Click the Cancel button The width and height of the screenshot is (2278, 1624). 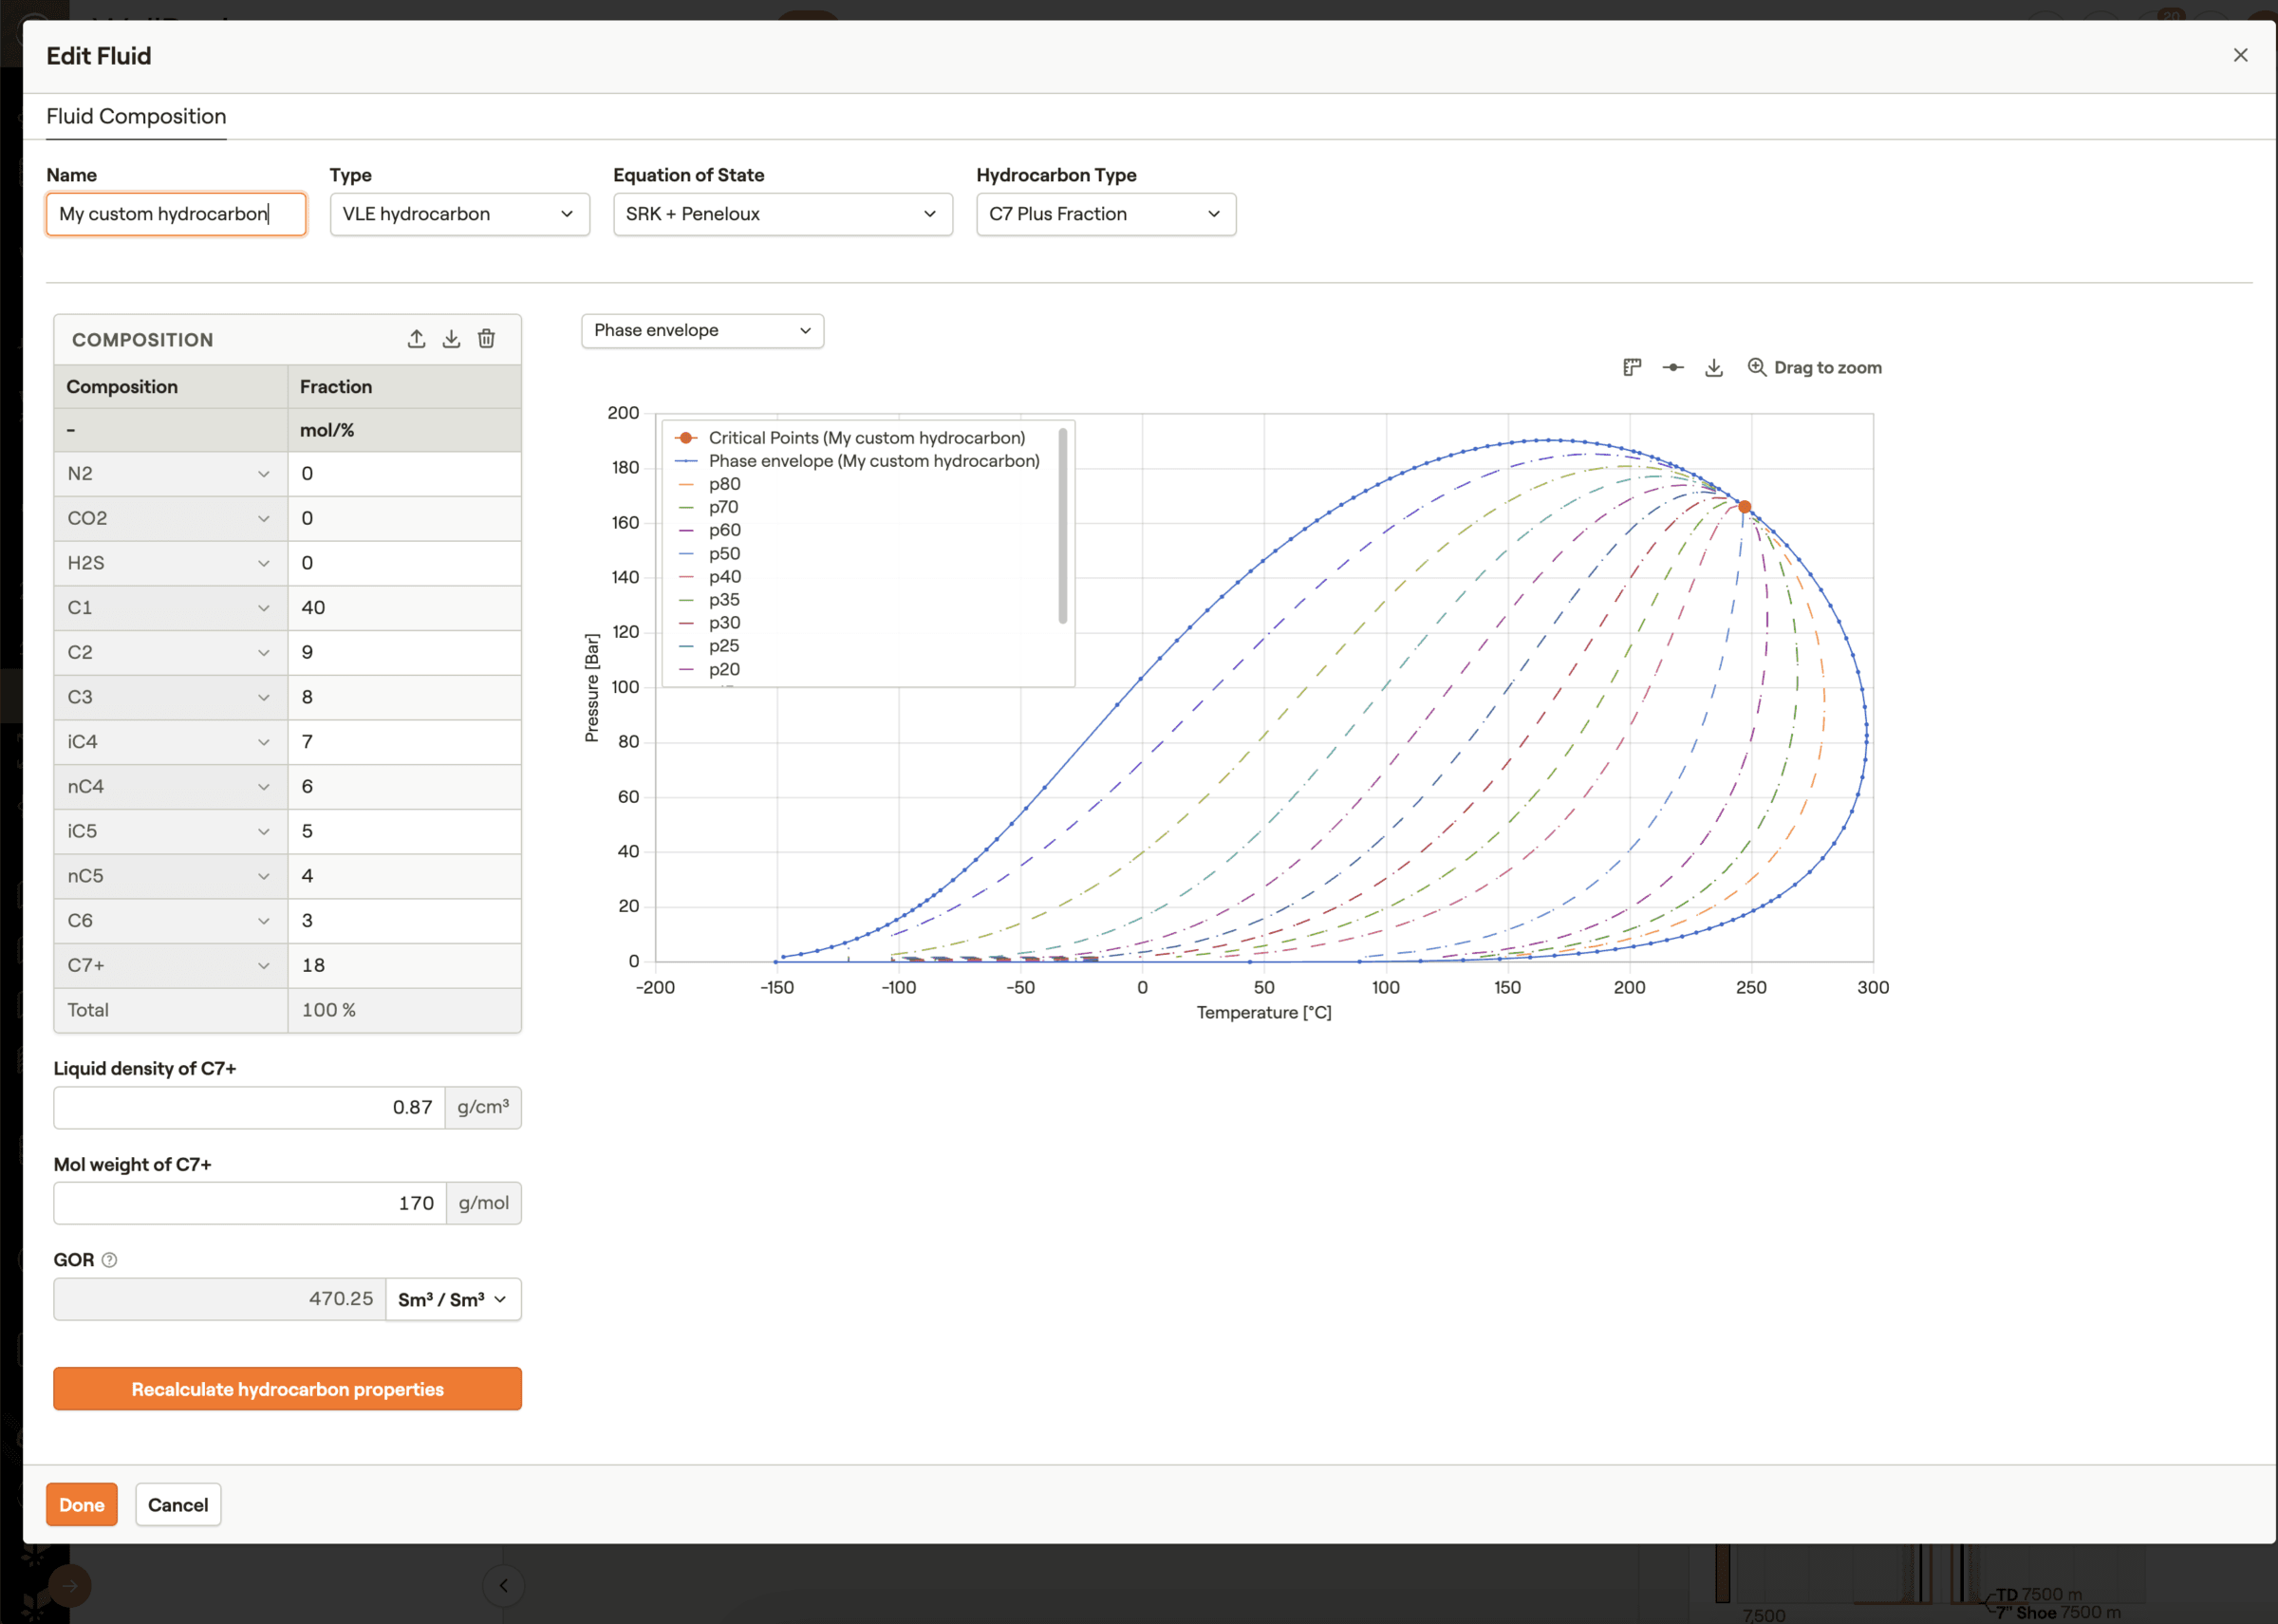[x=178, y=1505]
